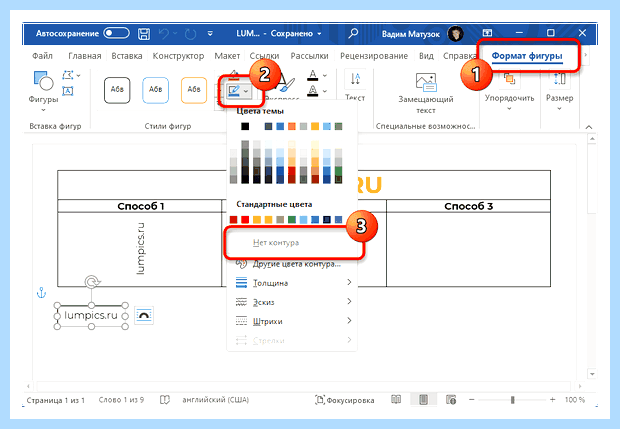Click the Edit Shape icon
The height and width of the screenshot is (429, 620).
pyautogui.click(x=68, y=75)
